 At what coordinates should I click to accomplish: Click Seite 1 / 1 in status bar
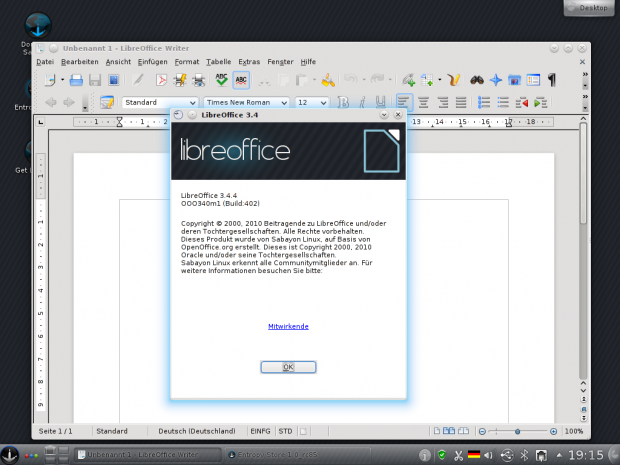pos(55,431)
